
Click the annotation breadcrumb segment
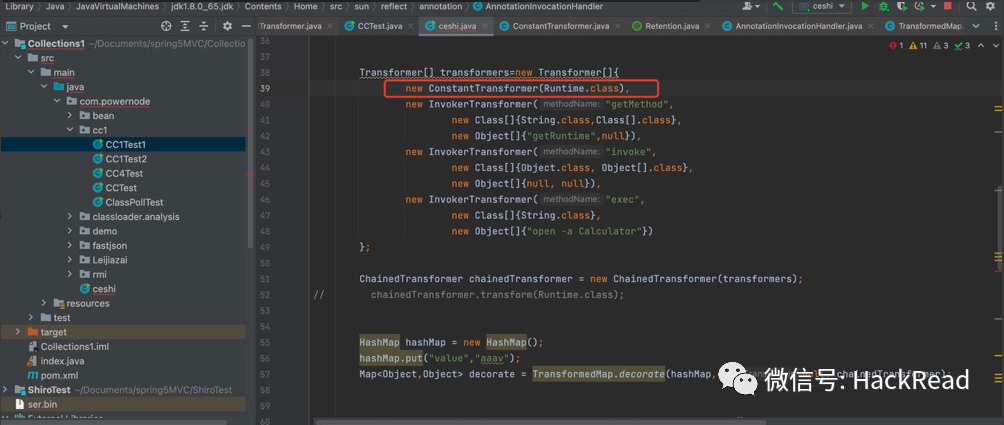click(441, 6)
